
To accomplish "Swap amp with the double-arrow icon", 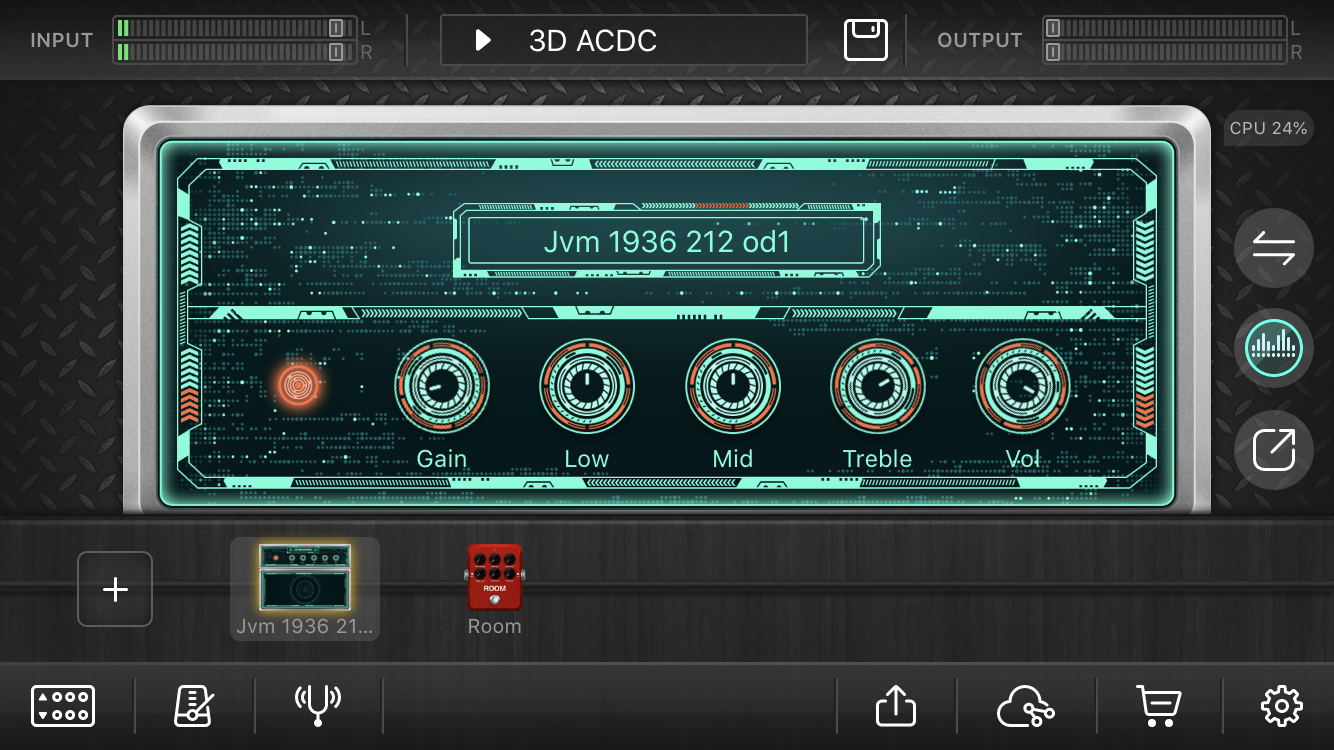I will coord(1274,249).
